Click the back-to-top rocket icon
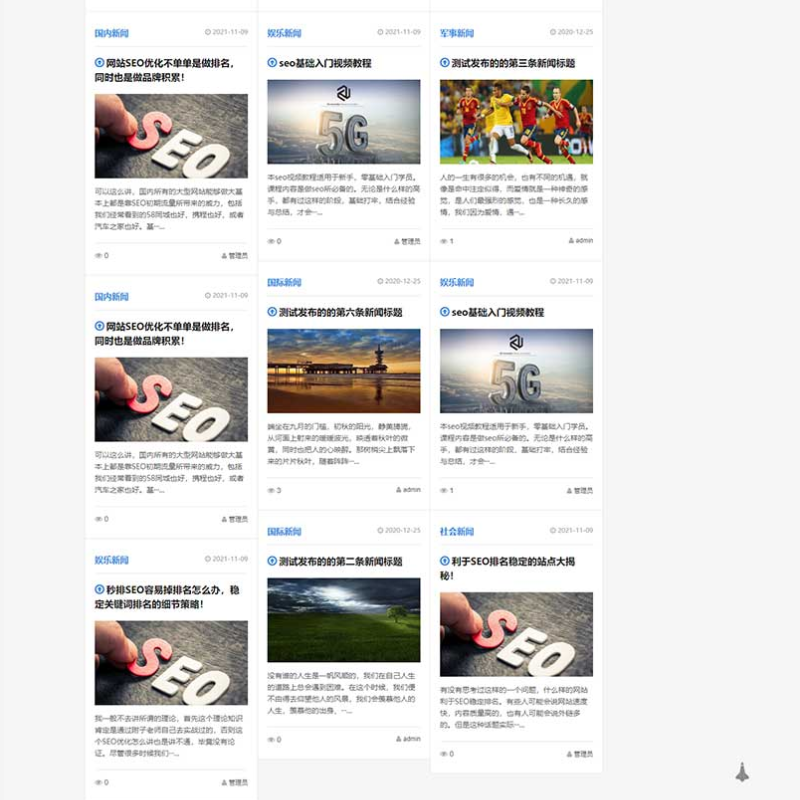Screen dimensions: 800x800 tap(741, 771)
